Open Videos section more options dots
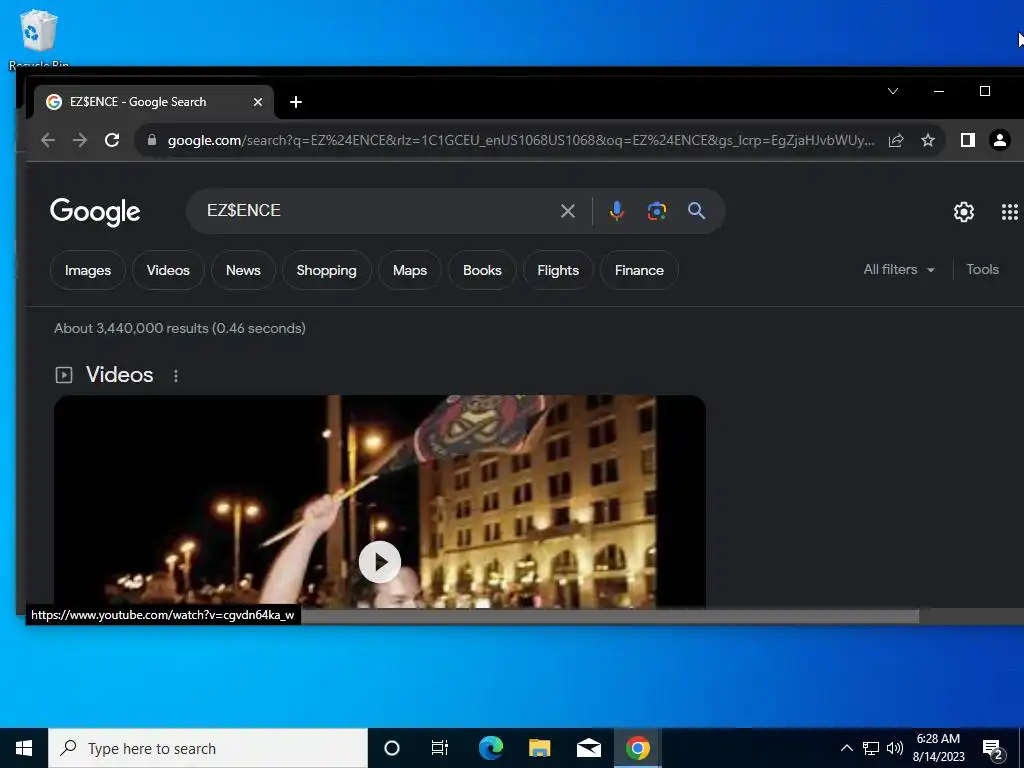Image resolution: width=1024 pixels, height=768 pixels. point(176,376)
